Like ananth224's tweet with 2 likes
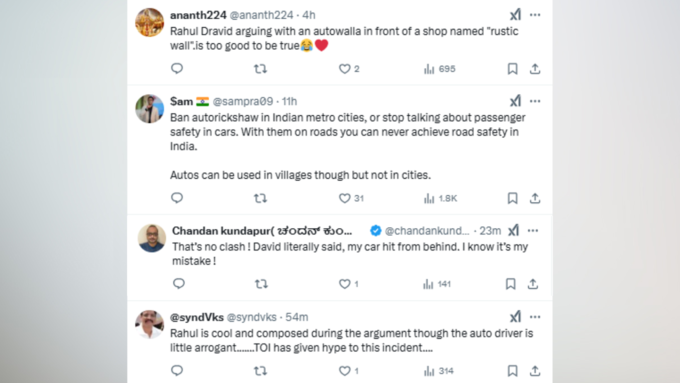The height and width of the screenshot is (383, 680). (x=349, y=69)
